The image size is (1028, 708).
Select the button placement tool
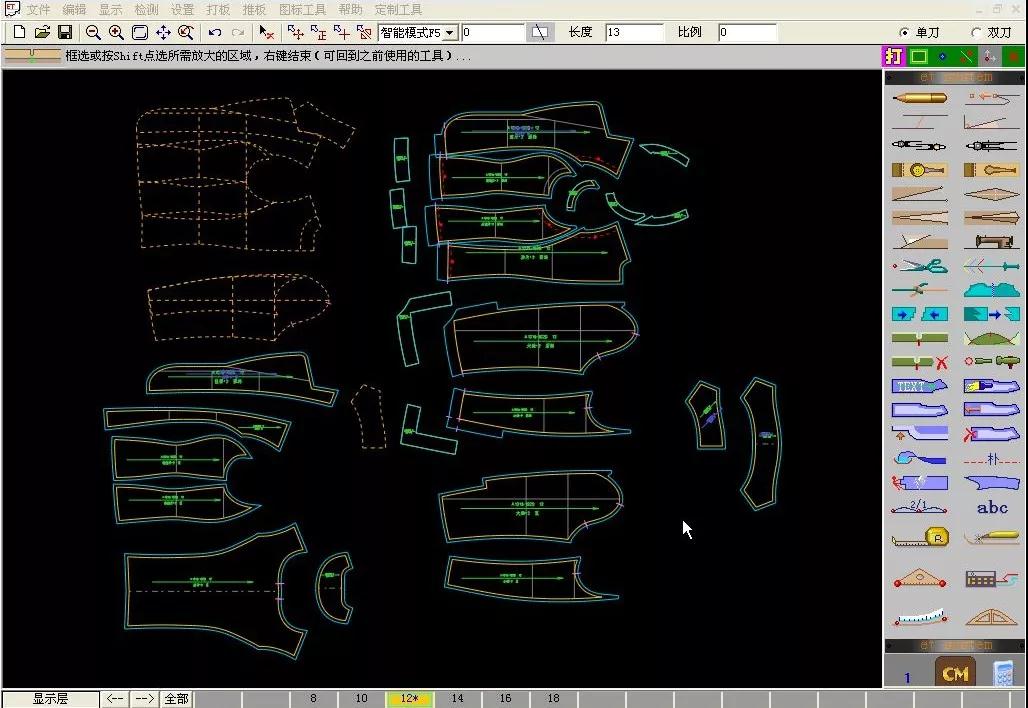click(x=919, y=170)
